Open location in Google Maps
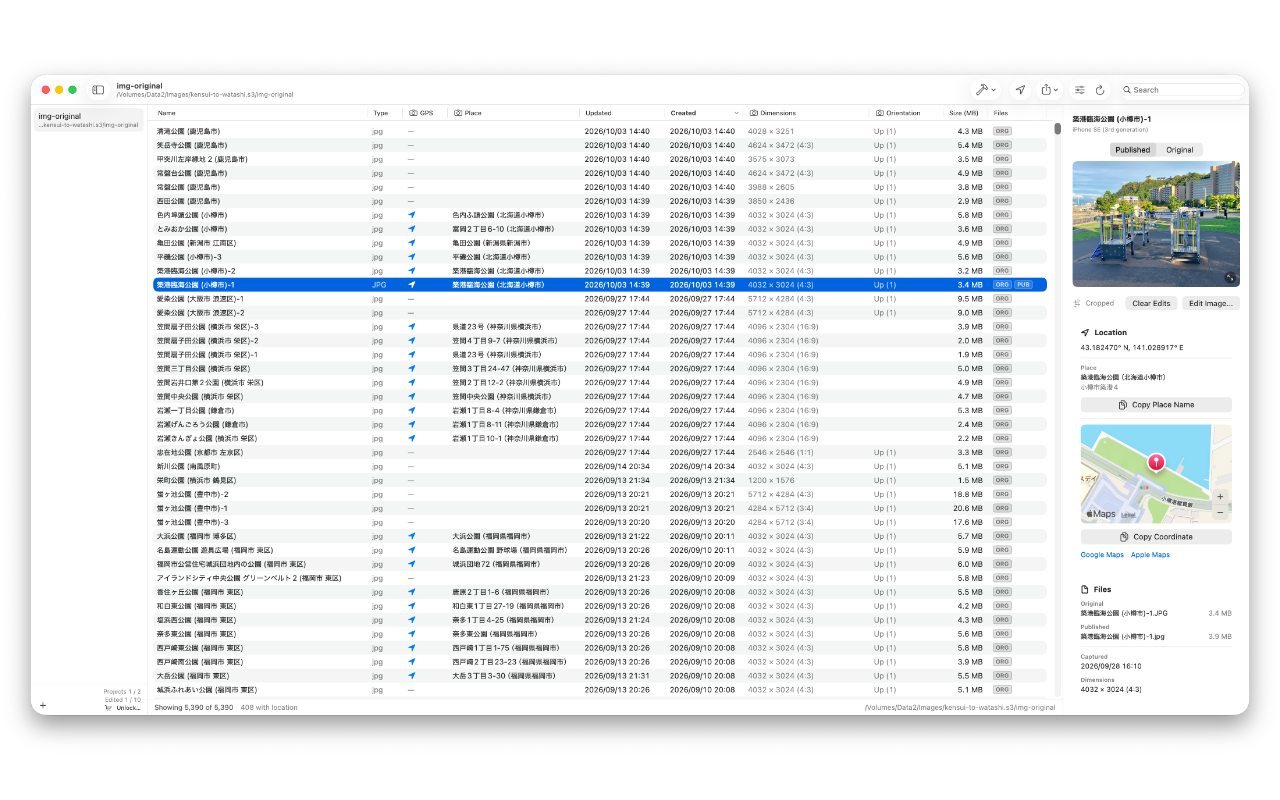Image resolution: width=1280 pixels, height=800 pixels. pos(1102,555)
